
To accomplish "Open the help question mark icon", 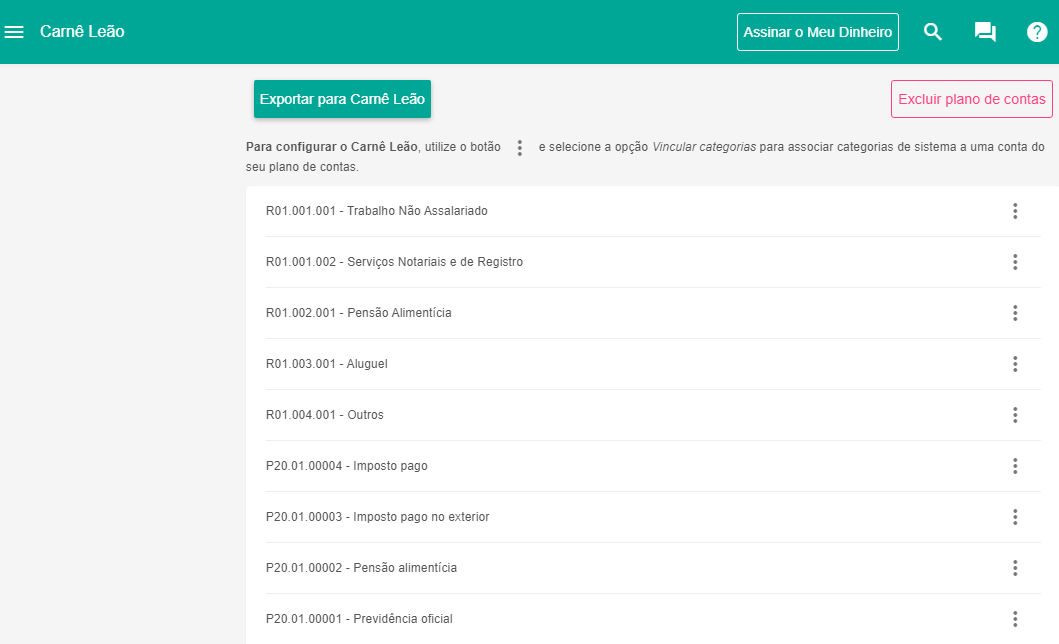I will coord(1037,32).
